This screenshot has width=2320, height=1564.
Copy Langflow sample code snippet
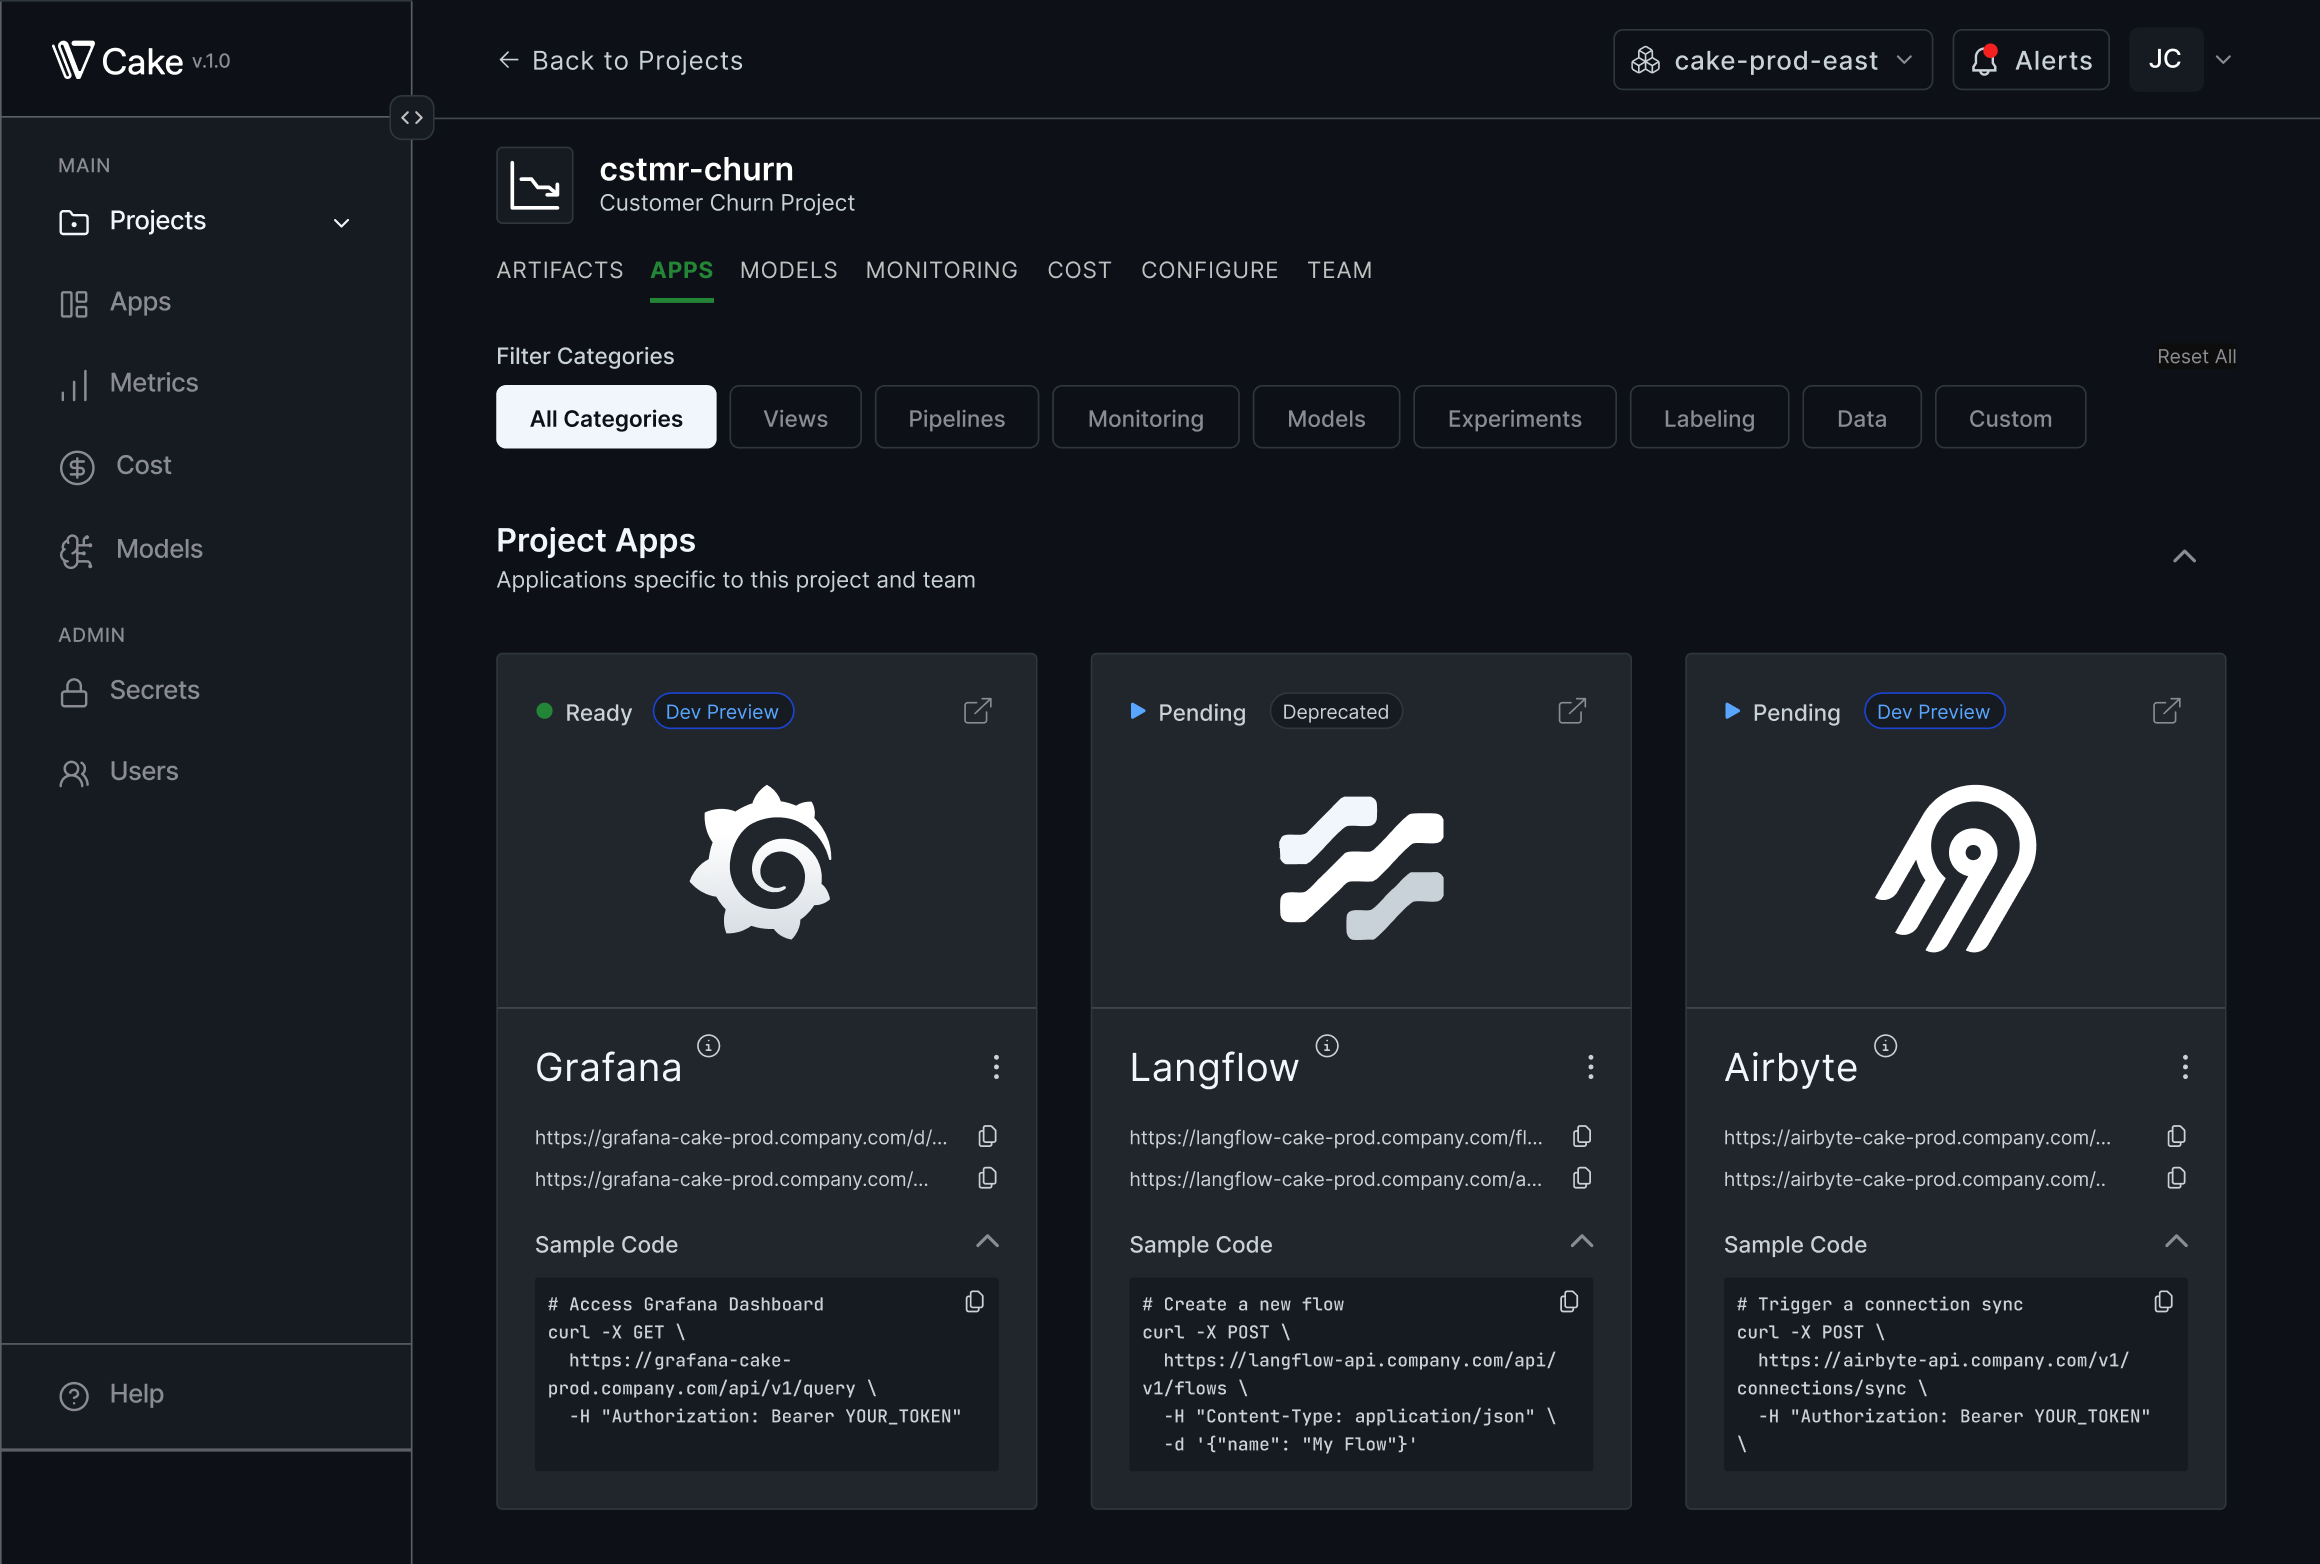[1568, 1301]
